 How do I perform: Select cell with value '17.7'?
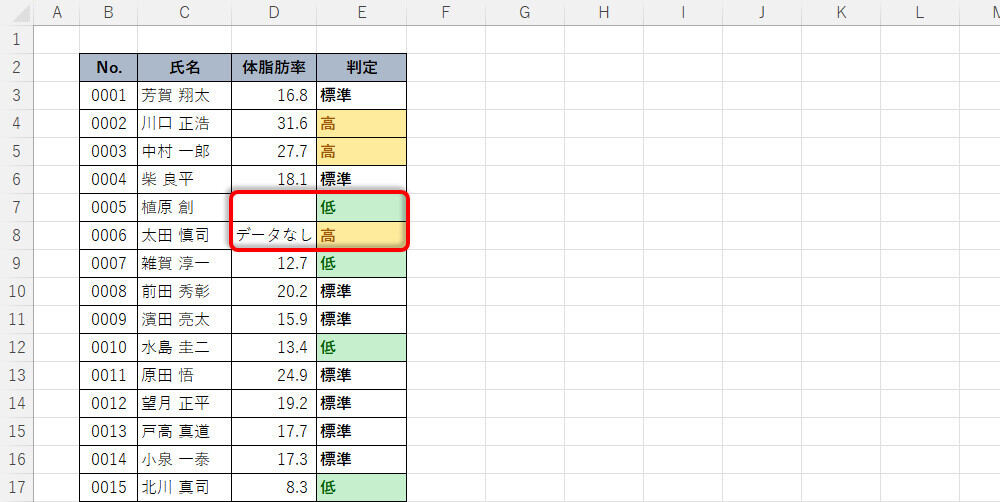tap(274, 431)
